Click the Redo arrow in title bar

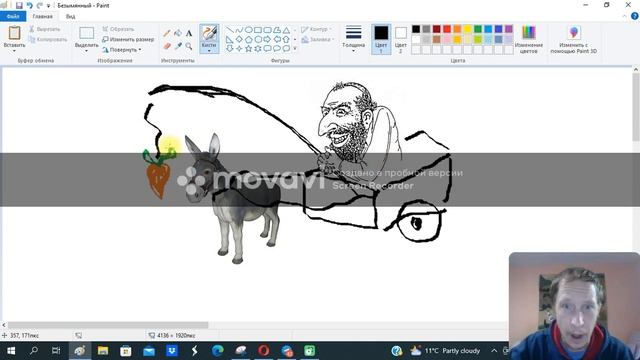coord(40,6)
